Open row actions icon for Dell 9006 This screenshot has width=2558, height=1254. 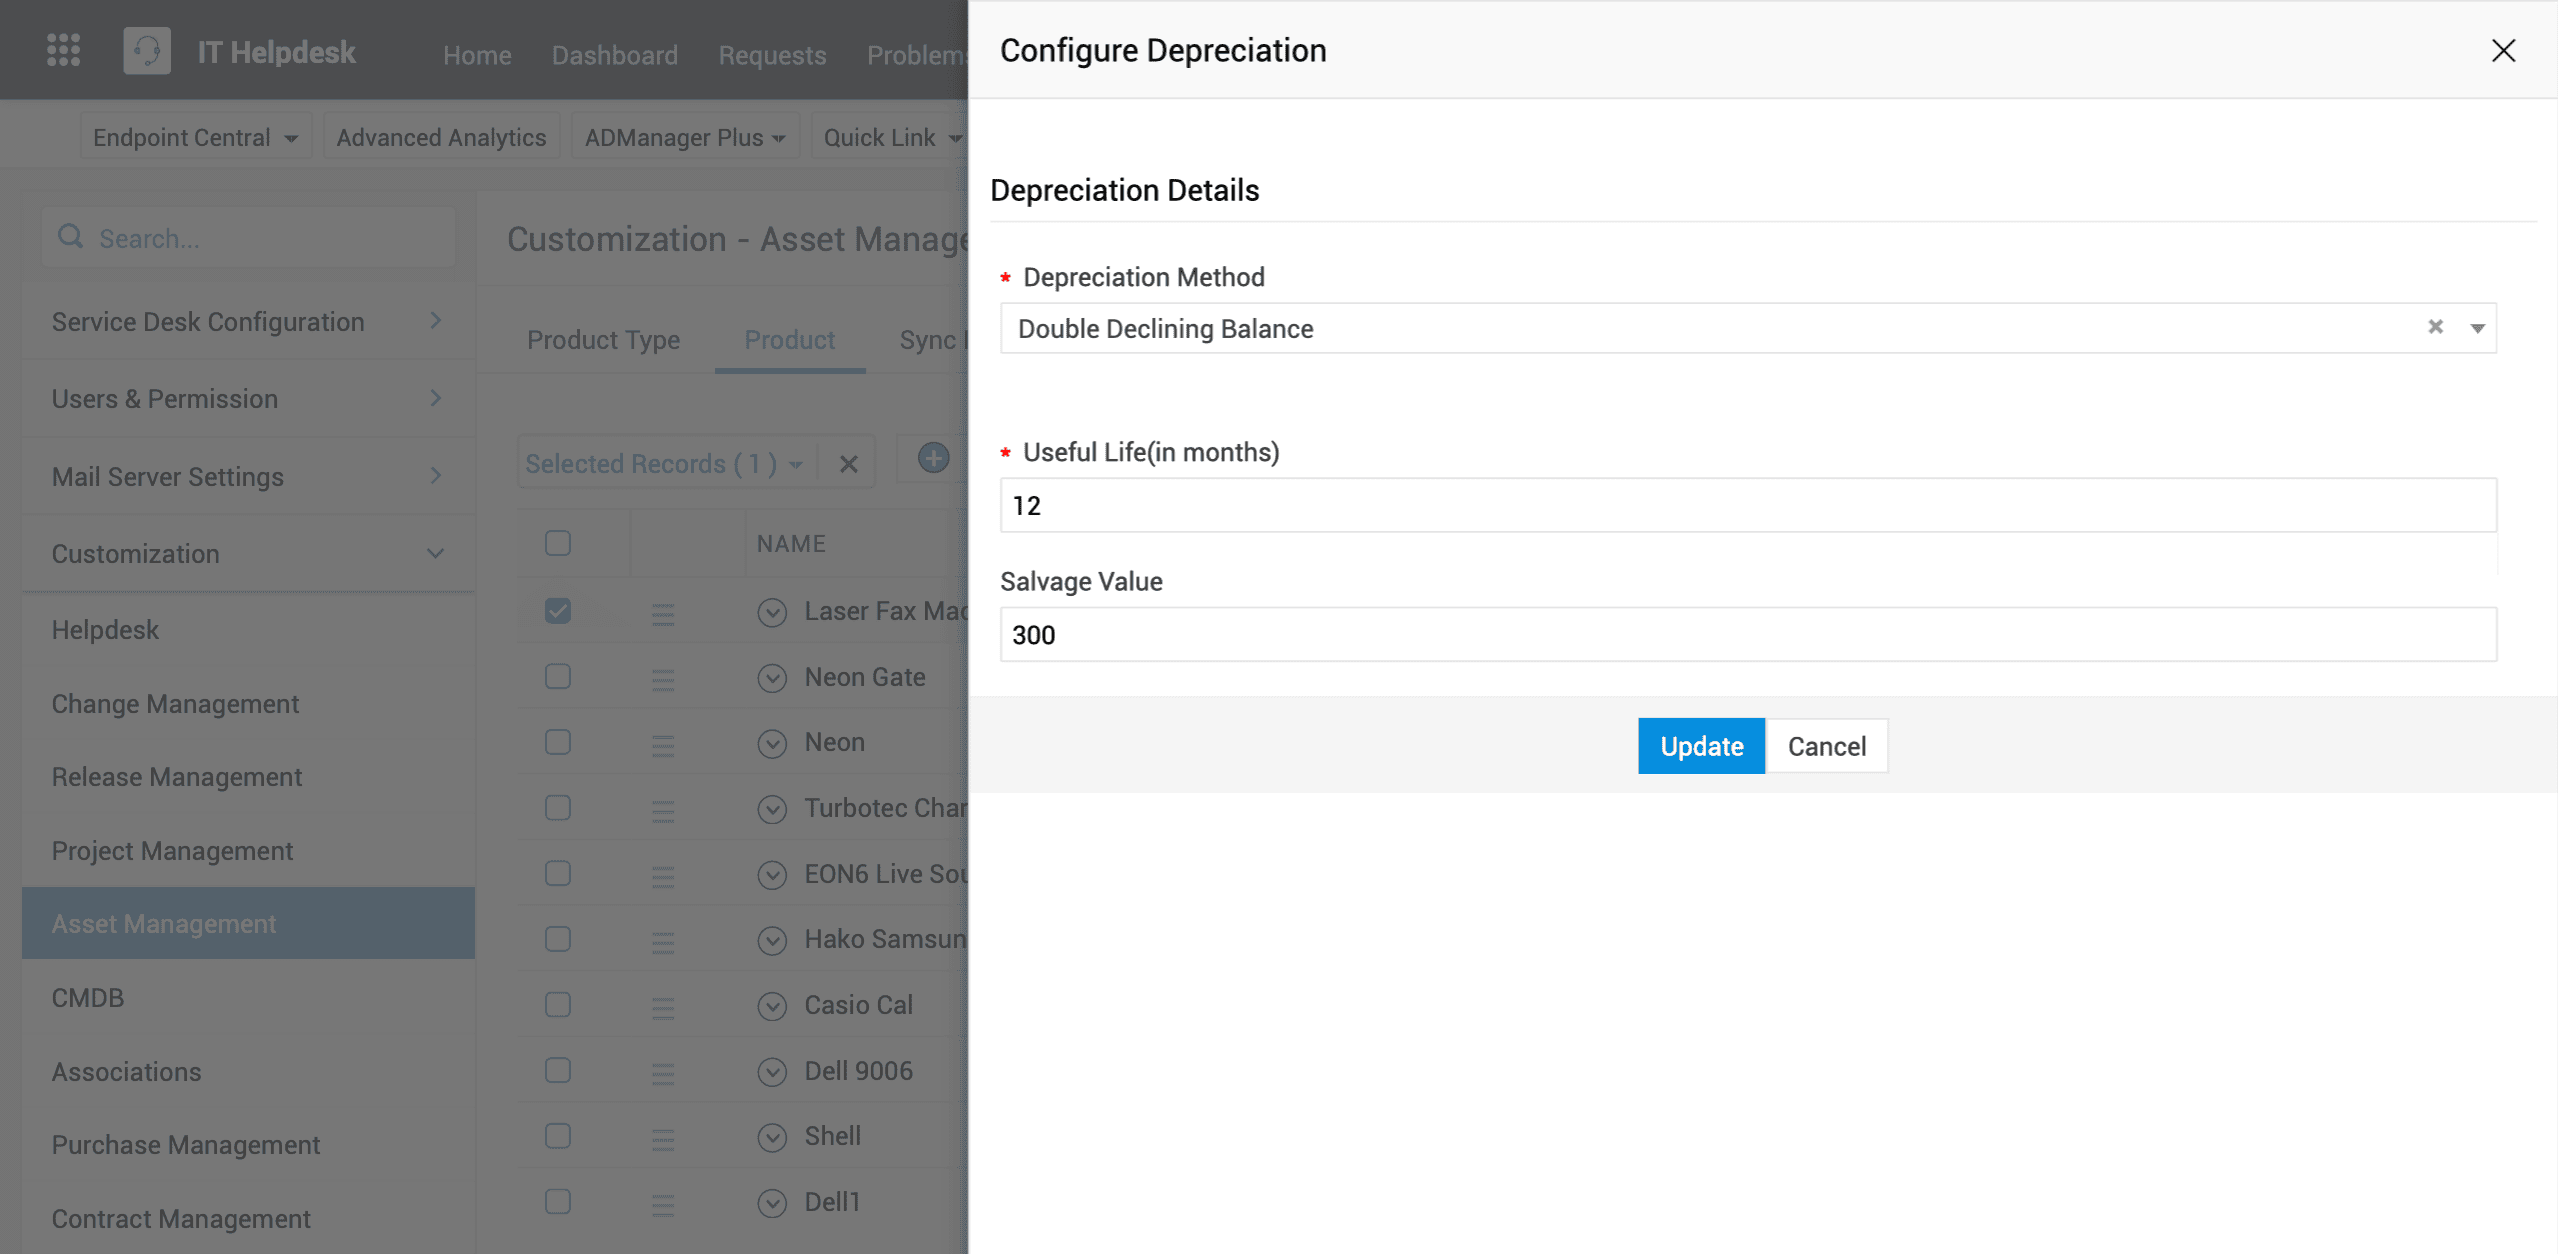click(x=772, y=1072)
